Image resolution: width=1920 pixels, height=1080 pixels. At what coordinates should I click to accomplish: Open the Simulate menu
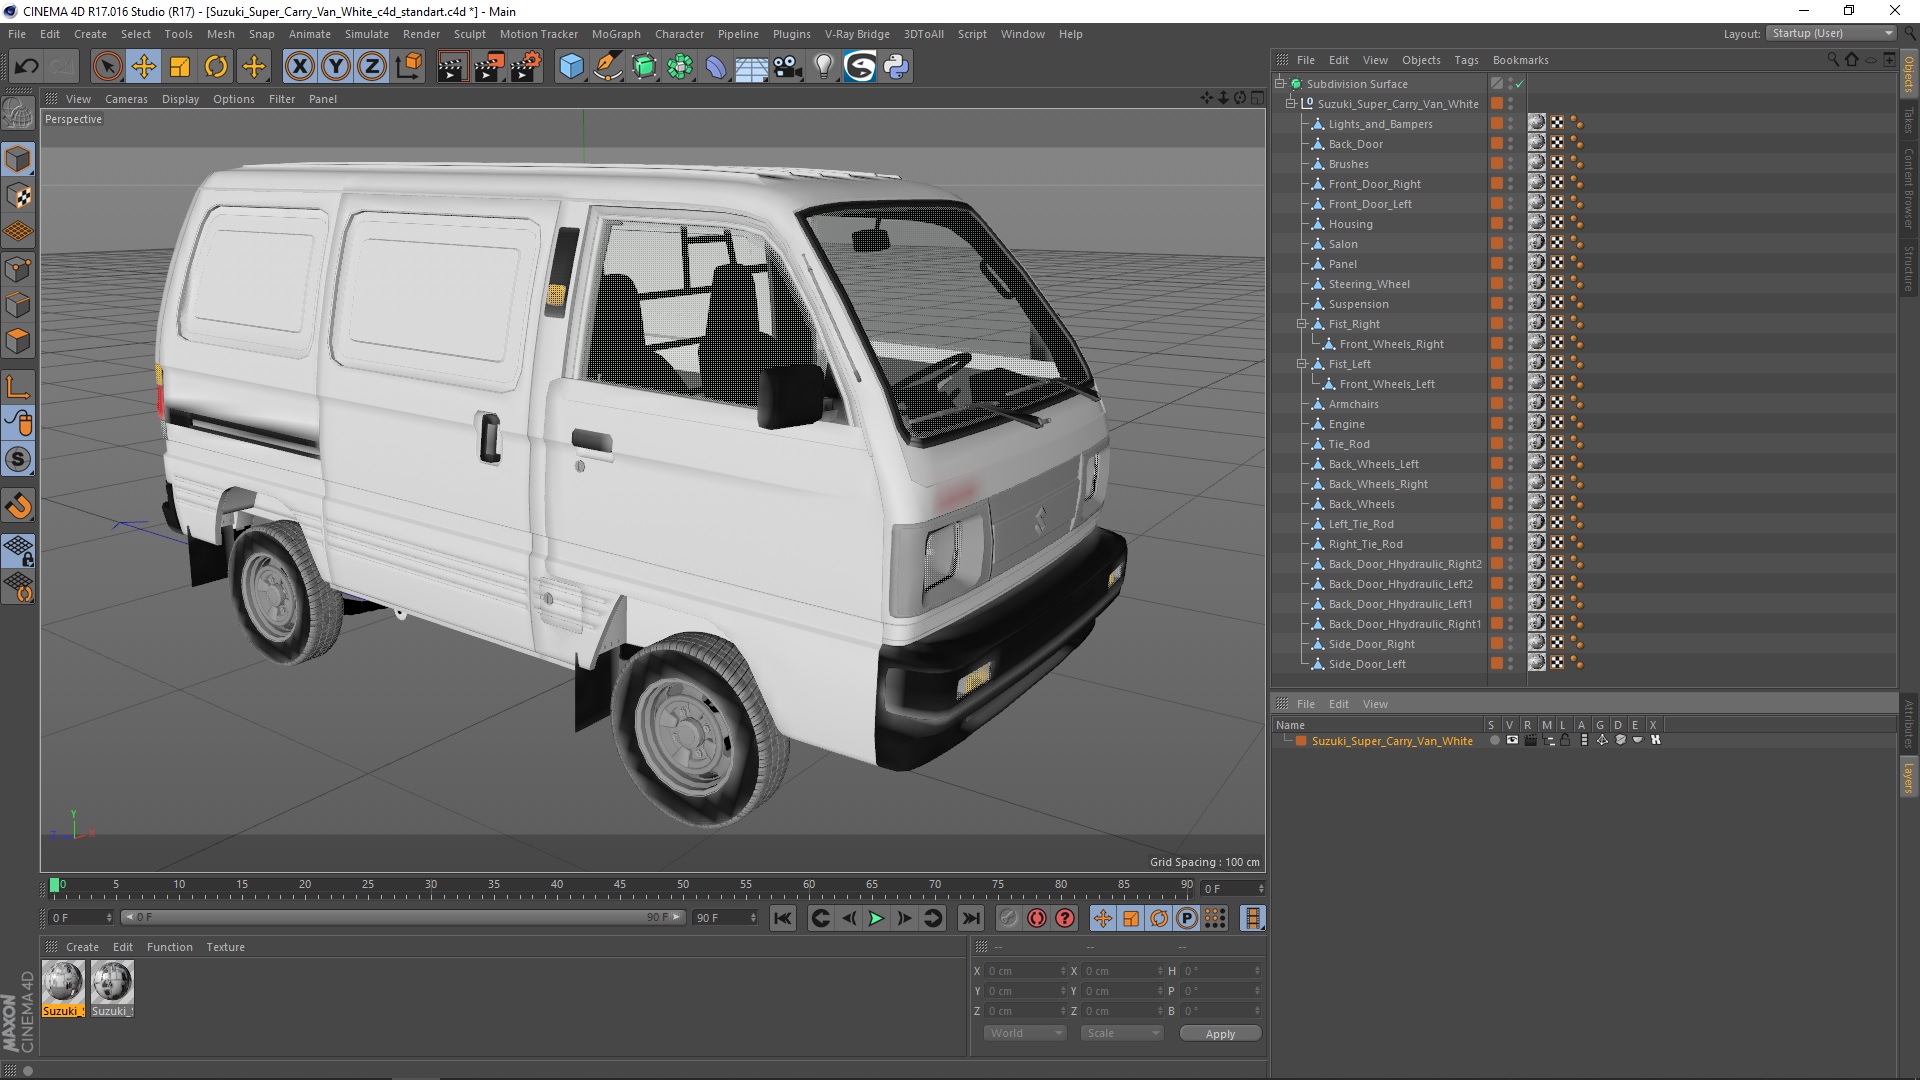click(x=366, y=34)
